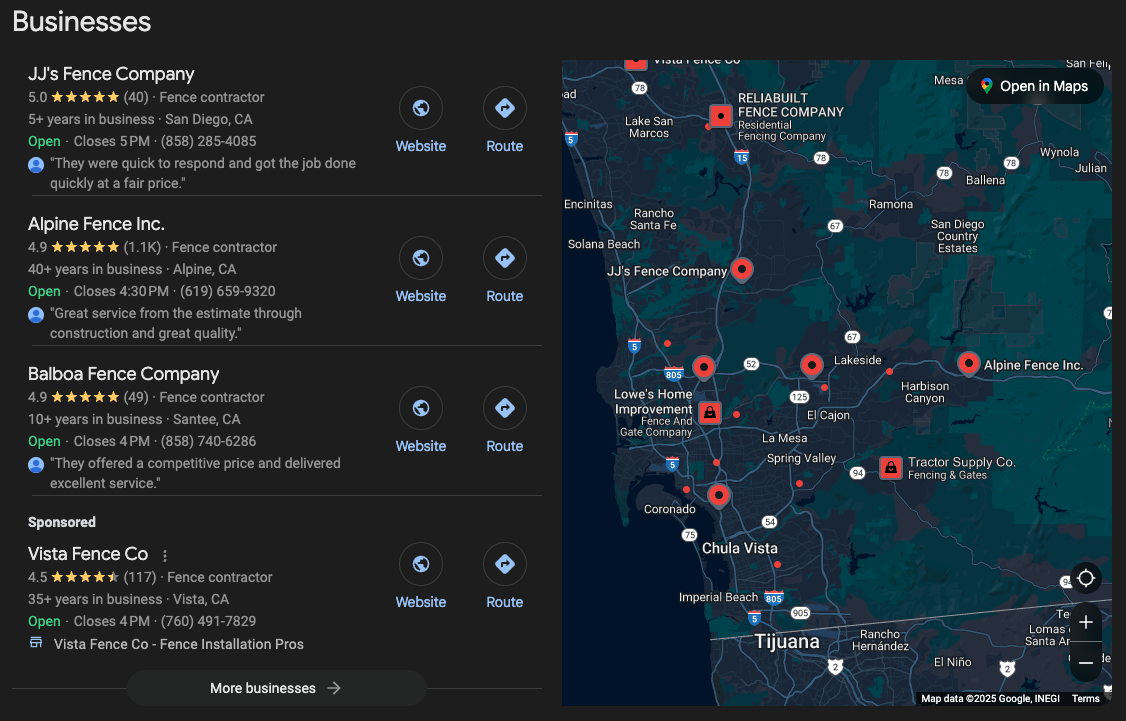
Task: Open the Vista Fence Co - Fence Installation Pros link
Action: 177,643
